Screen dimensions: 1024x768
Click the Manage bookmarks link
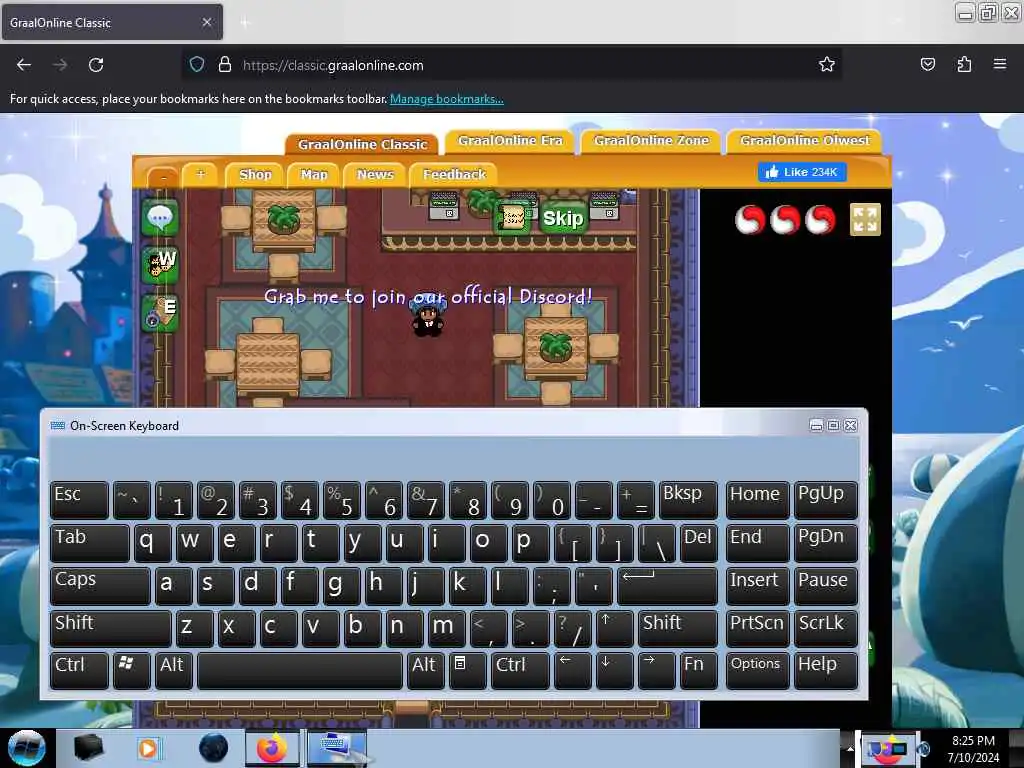pos(447,99)
